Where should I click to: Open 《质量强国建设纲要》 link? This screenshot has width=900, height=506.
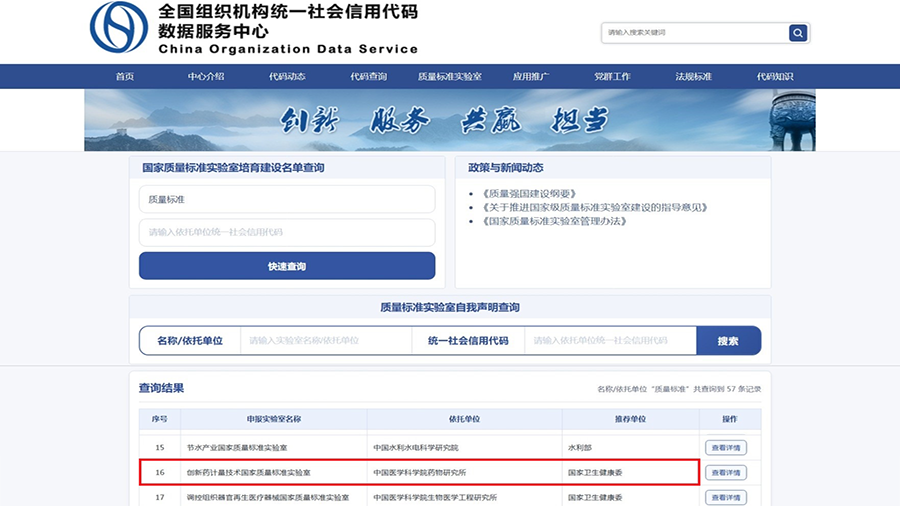pos(529,193)
